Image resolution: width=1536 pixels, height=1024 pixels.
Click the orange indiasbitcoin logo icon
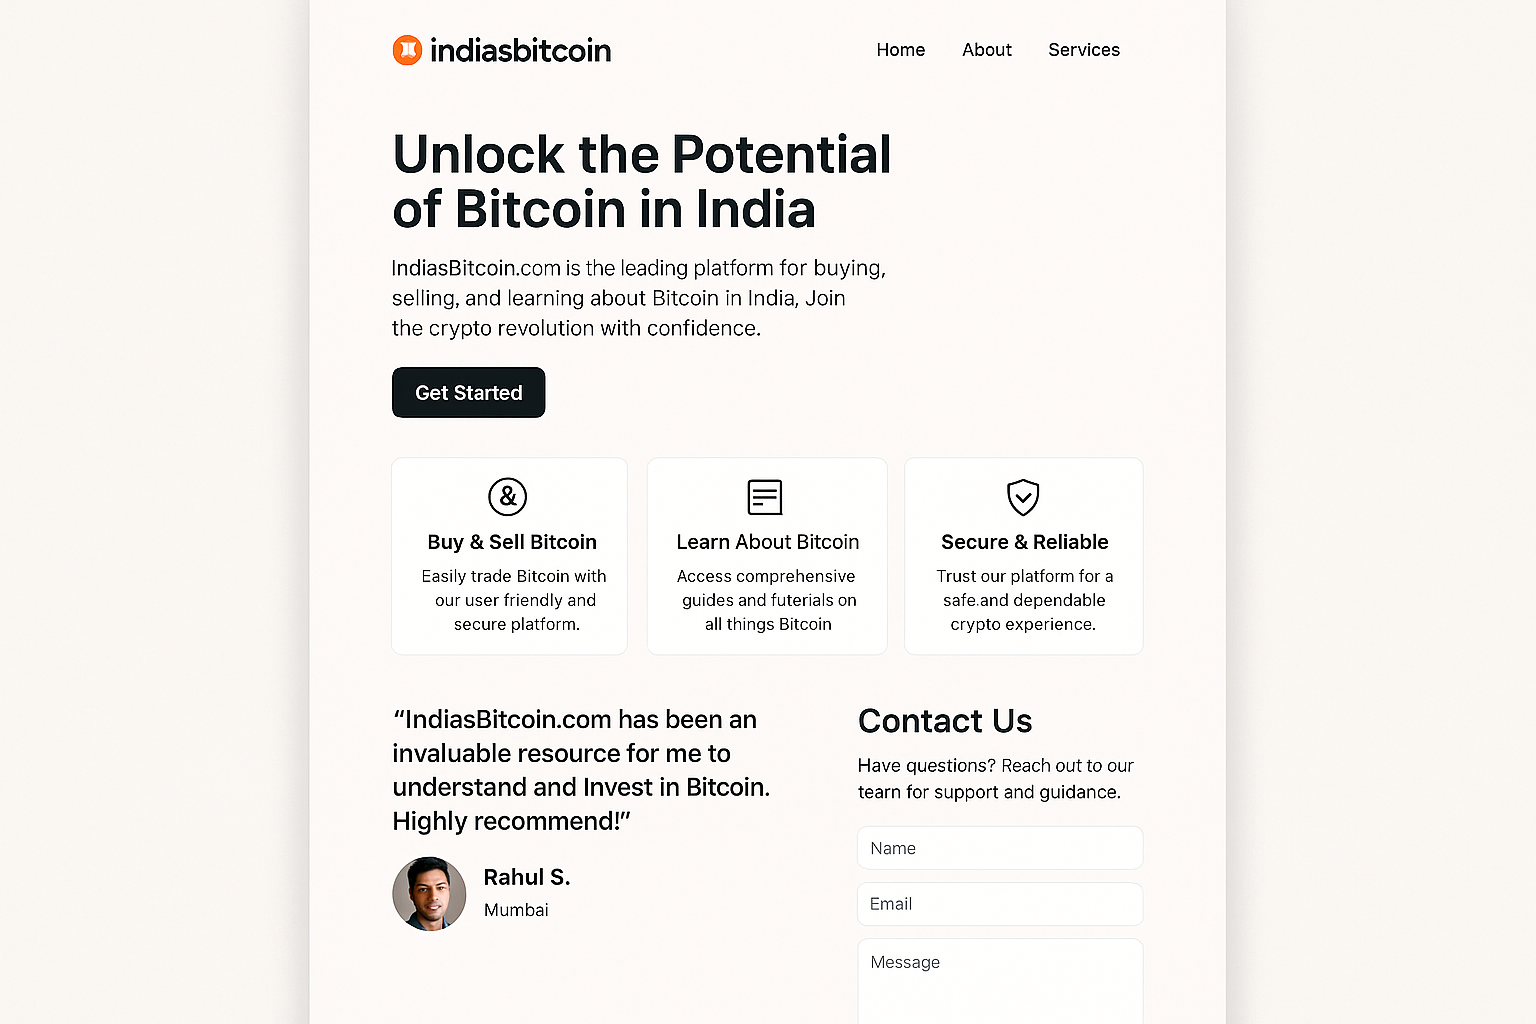tap(407, 50)
